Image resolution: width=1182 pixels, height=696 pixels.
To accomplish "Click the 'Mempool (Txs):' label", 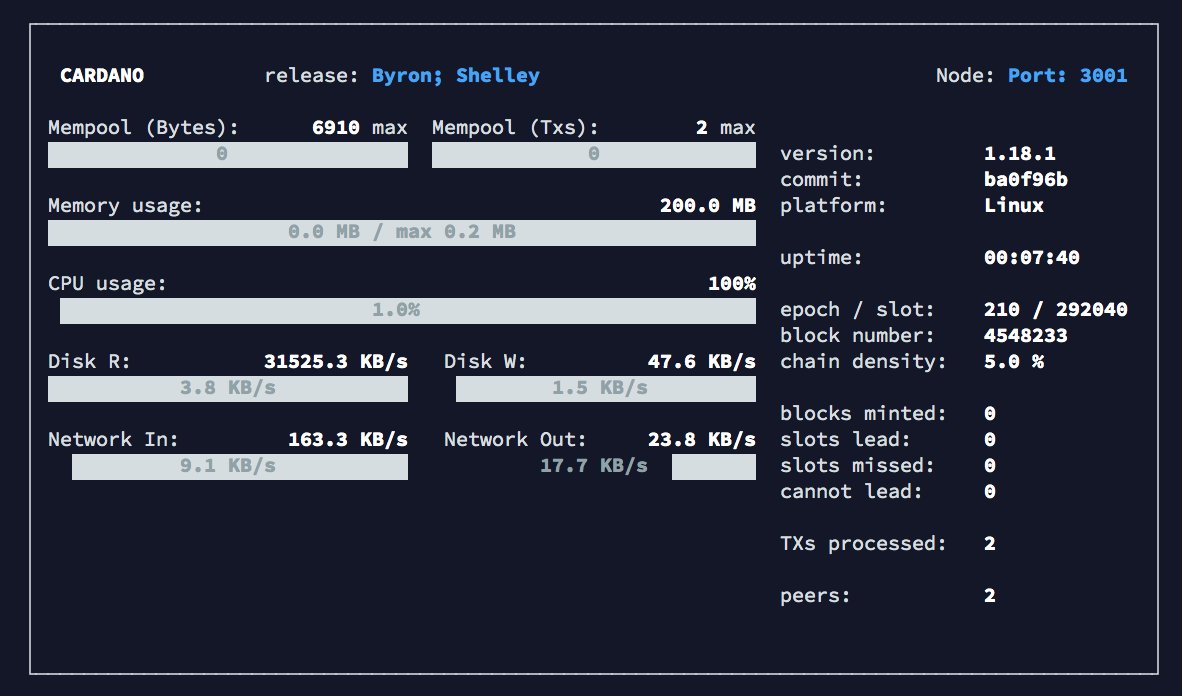I will point(516,127).
